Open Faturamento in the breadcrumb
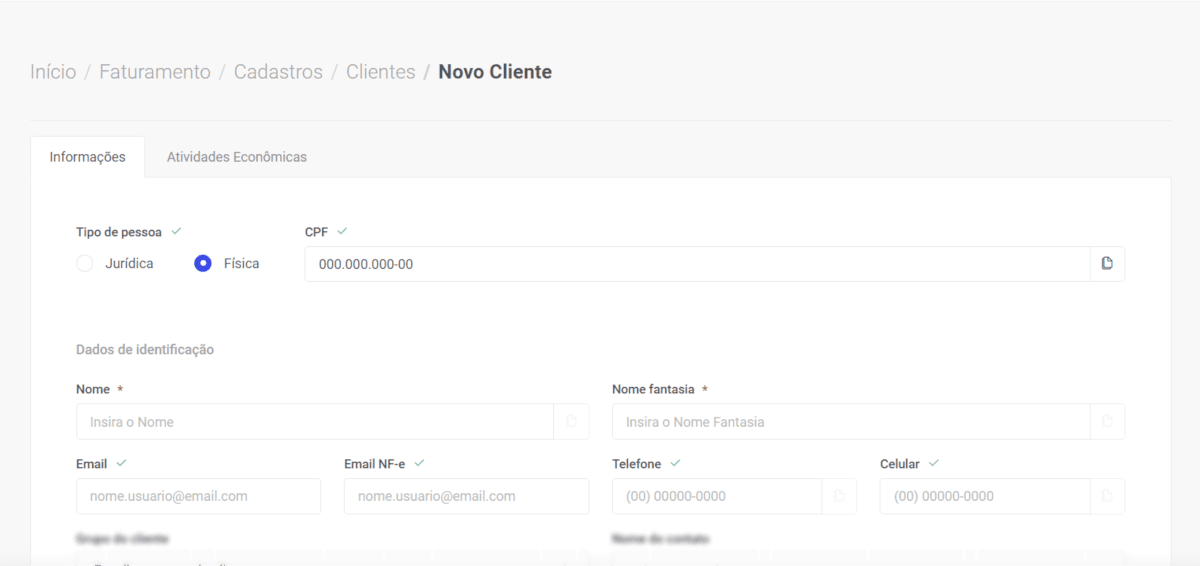This screenshot has height=566, width=1200. pyautogui.click(x=155, y=72)
